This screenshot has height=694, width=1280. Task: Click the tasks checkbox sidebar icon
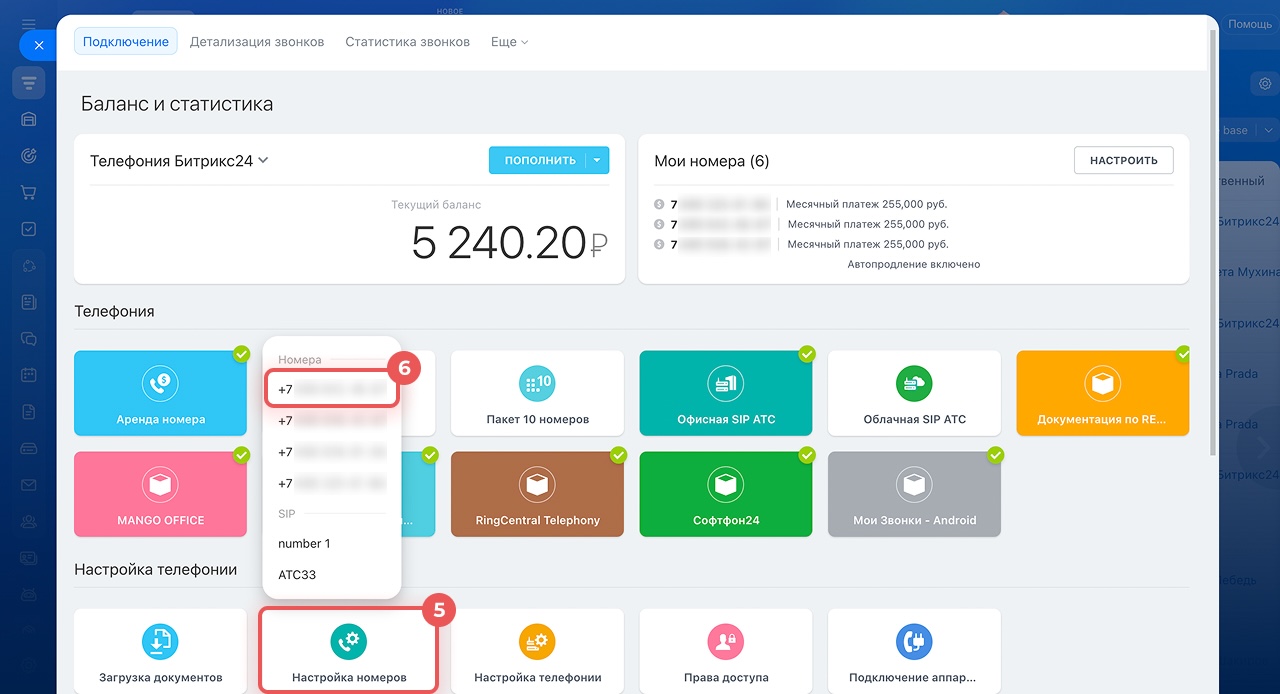point(28,229)
